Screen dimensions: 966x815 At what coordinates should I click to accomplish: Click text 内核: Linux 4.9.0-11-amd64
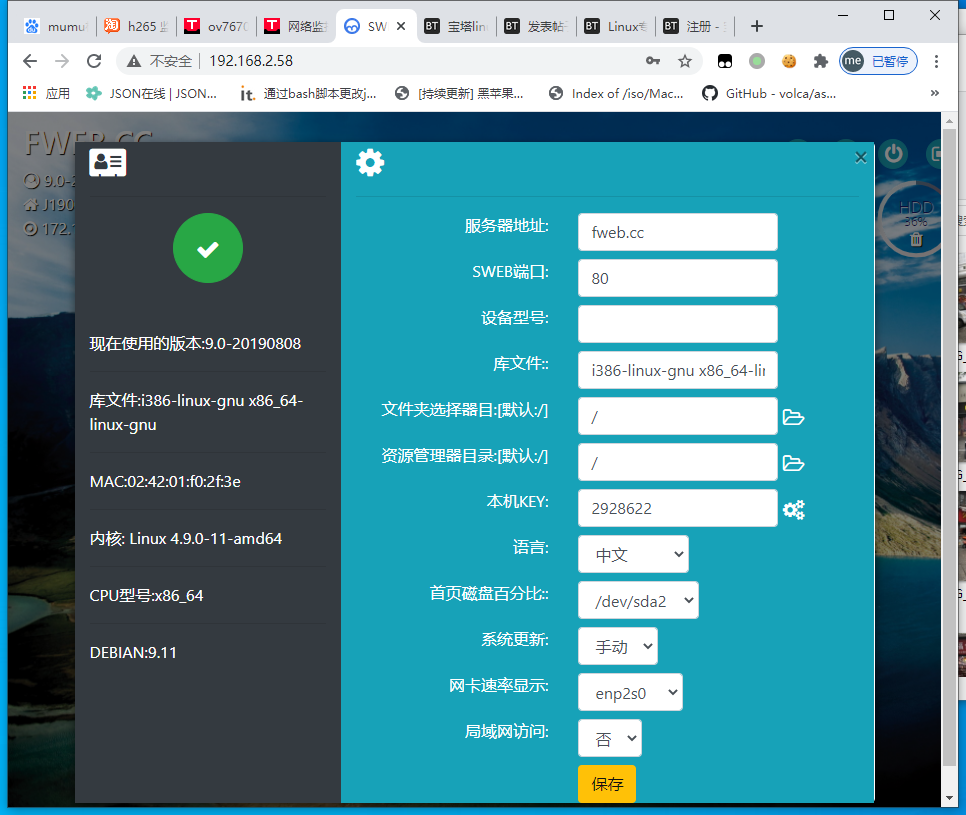pyautogui.click(x=185, y=538)
